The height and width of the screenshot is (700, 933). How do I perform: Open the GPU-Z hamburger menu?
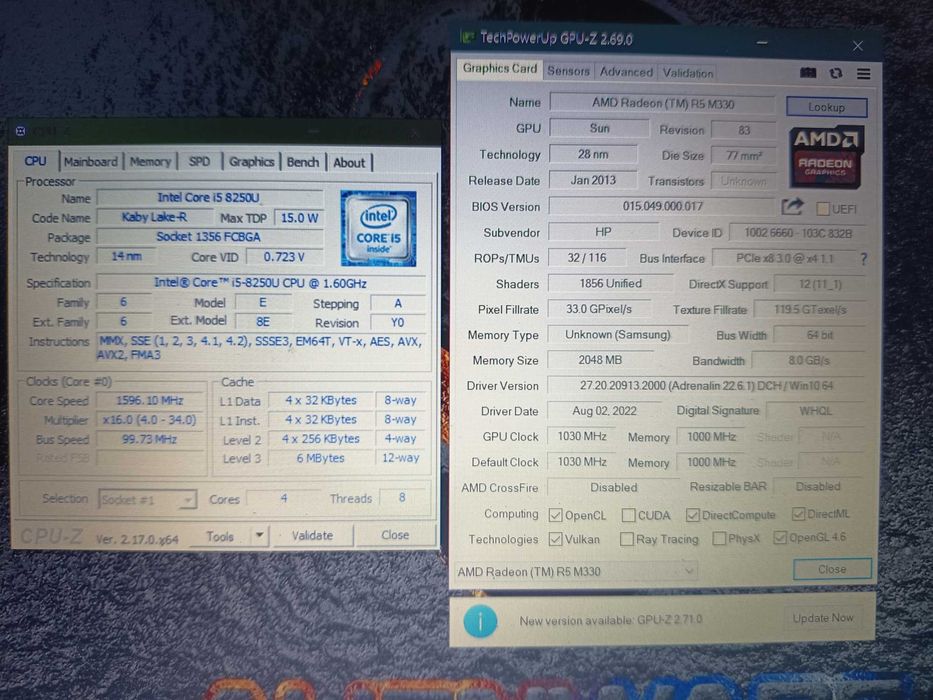863,73
